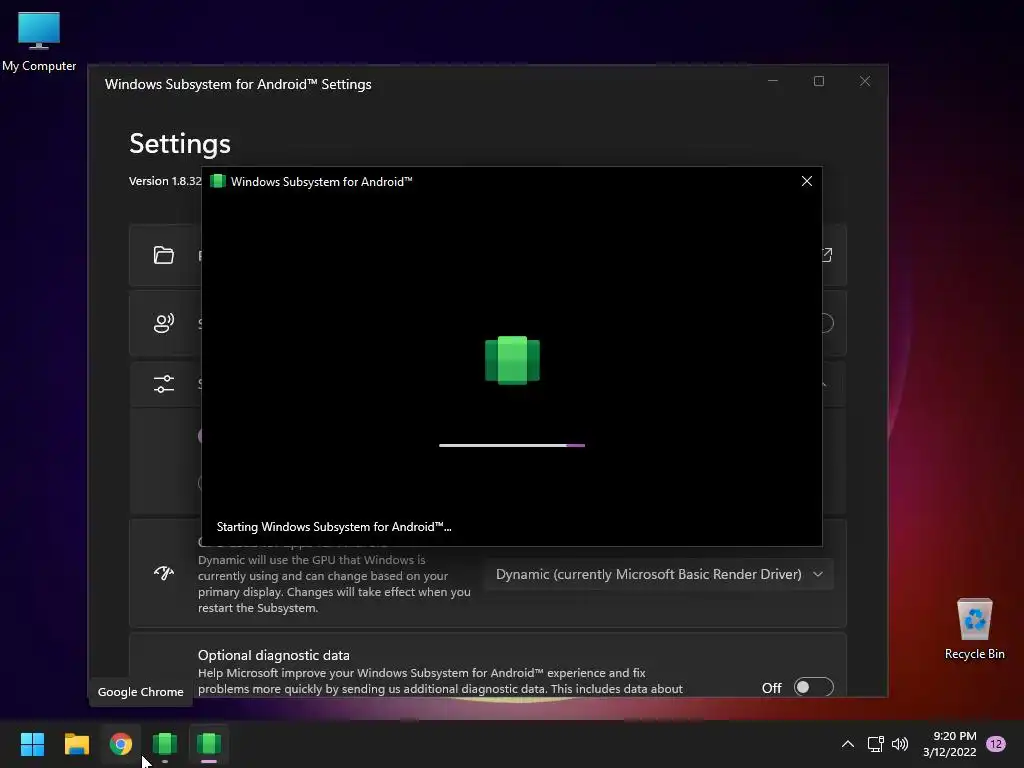Click the subsystem resources sliders icon
Viewport: 1024px width, 768px height.
point(164,384)
